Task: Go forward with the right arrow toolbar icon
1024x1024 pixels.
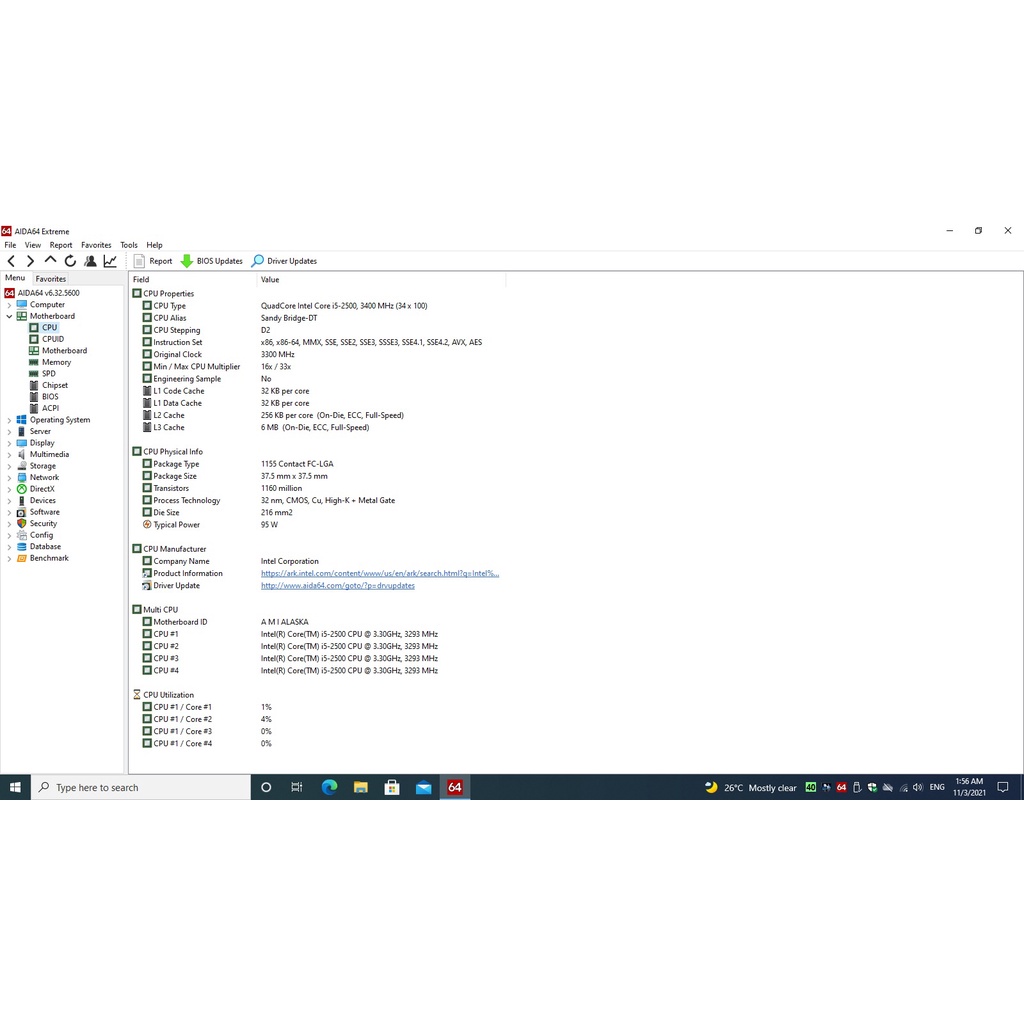Action: tap(30, 261)
